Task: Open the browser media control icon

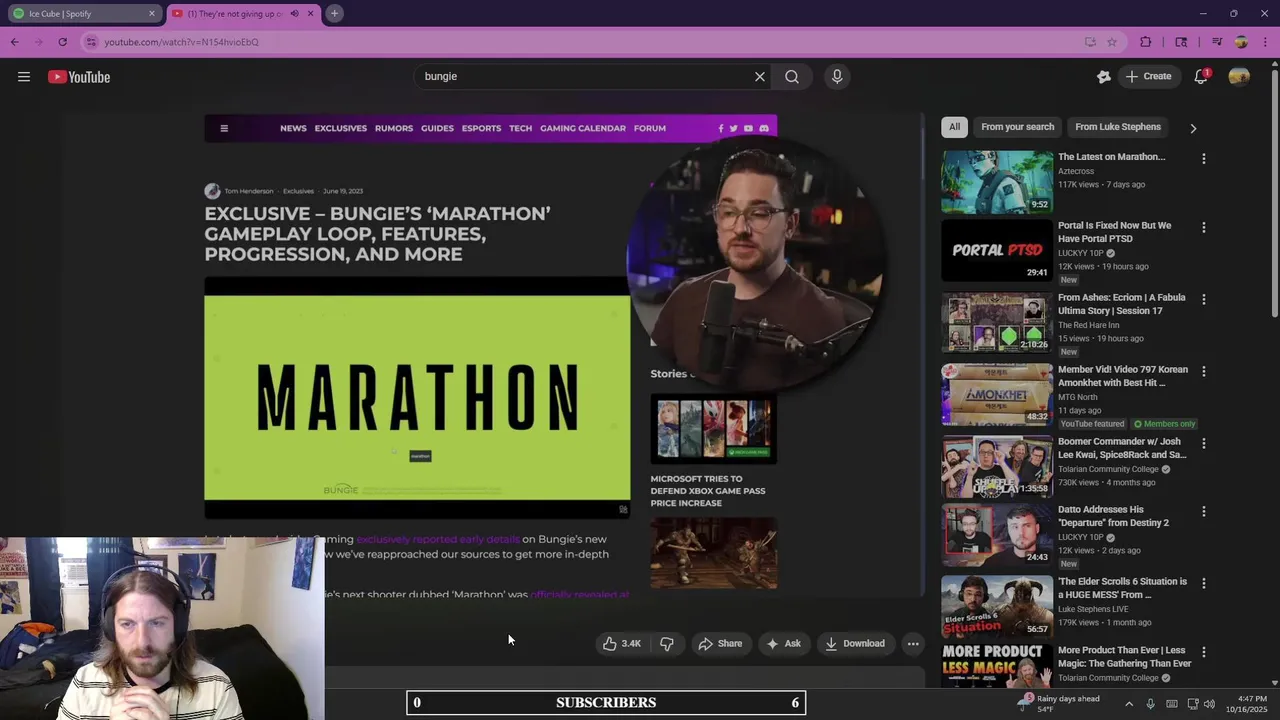Action: coord(1217,42)
